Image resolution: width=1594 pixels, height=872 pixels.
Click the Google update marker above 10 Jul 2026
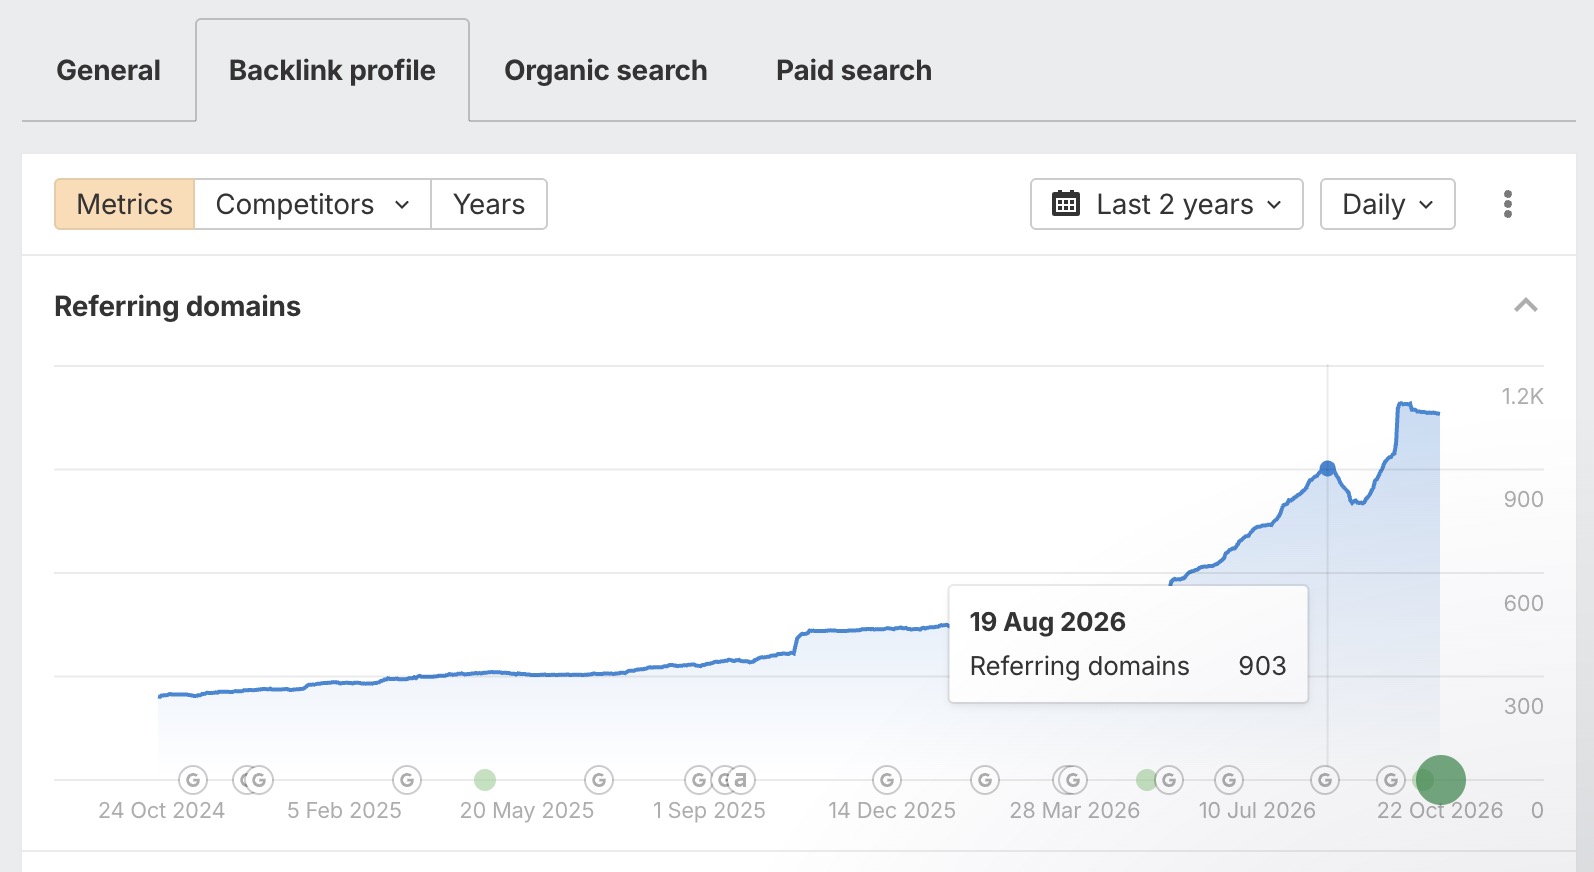click(1229, 780)
